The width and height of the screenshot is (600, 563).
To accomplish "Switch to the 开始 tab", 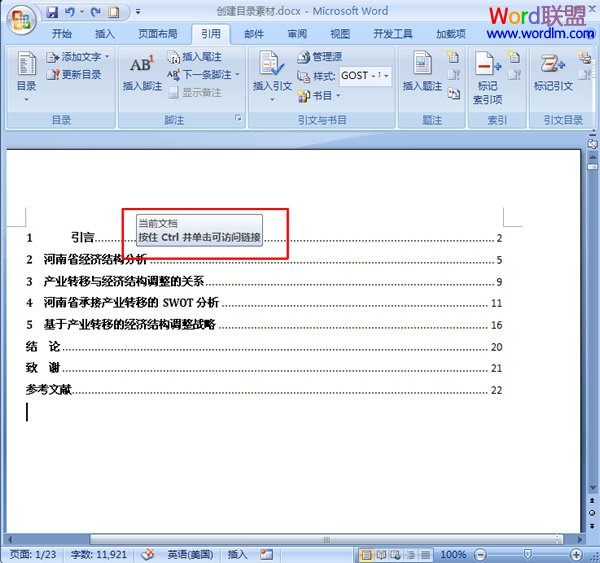I will [62, 34].
